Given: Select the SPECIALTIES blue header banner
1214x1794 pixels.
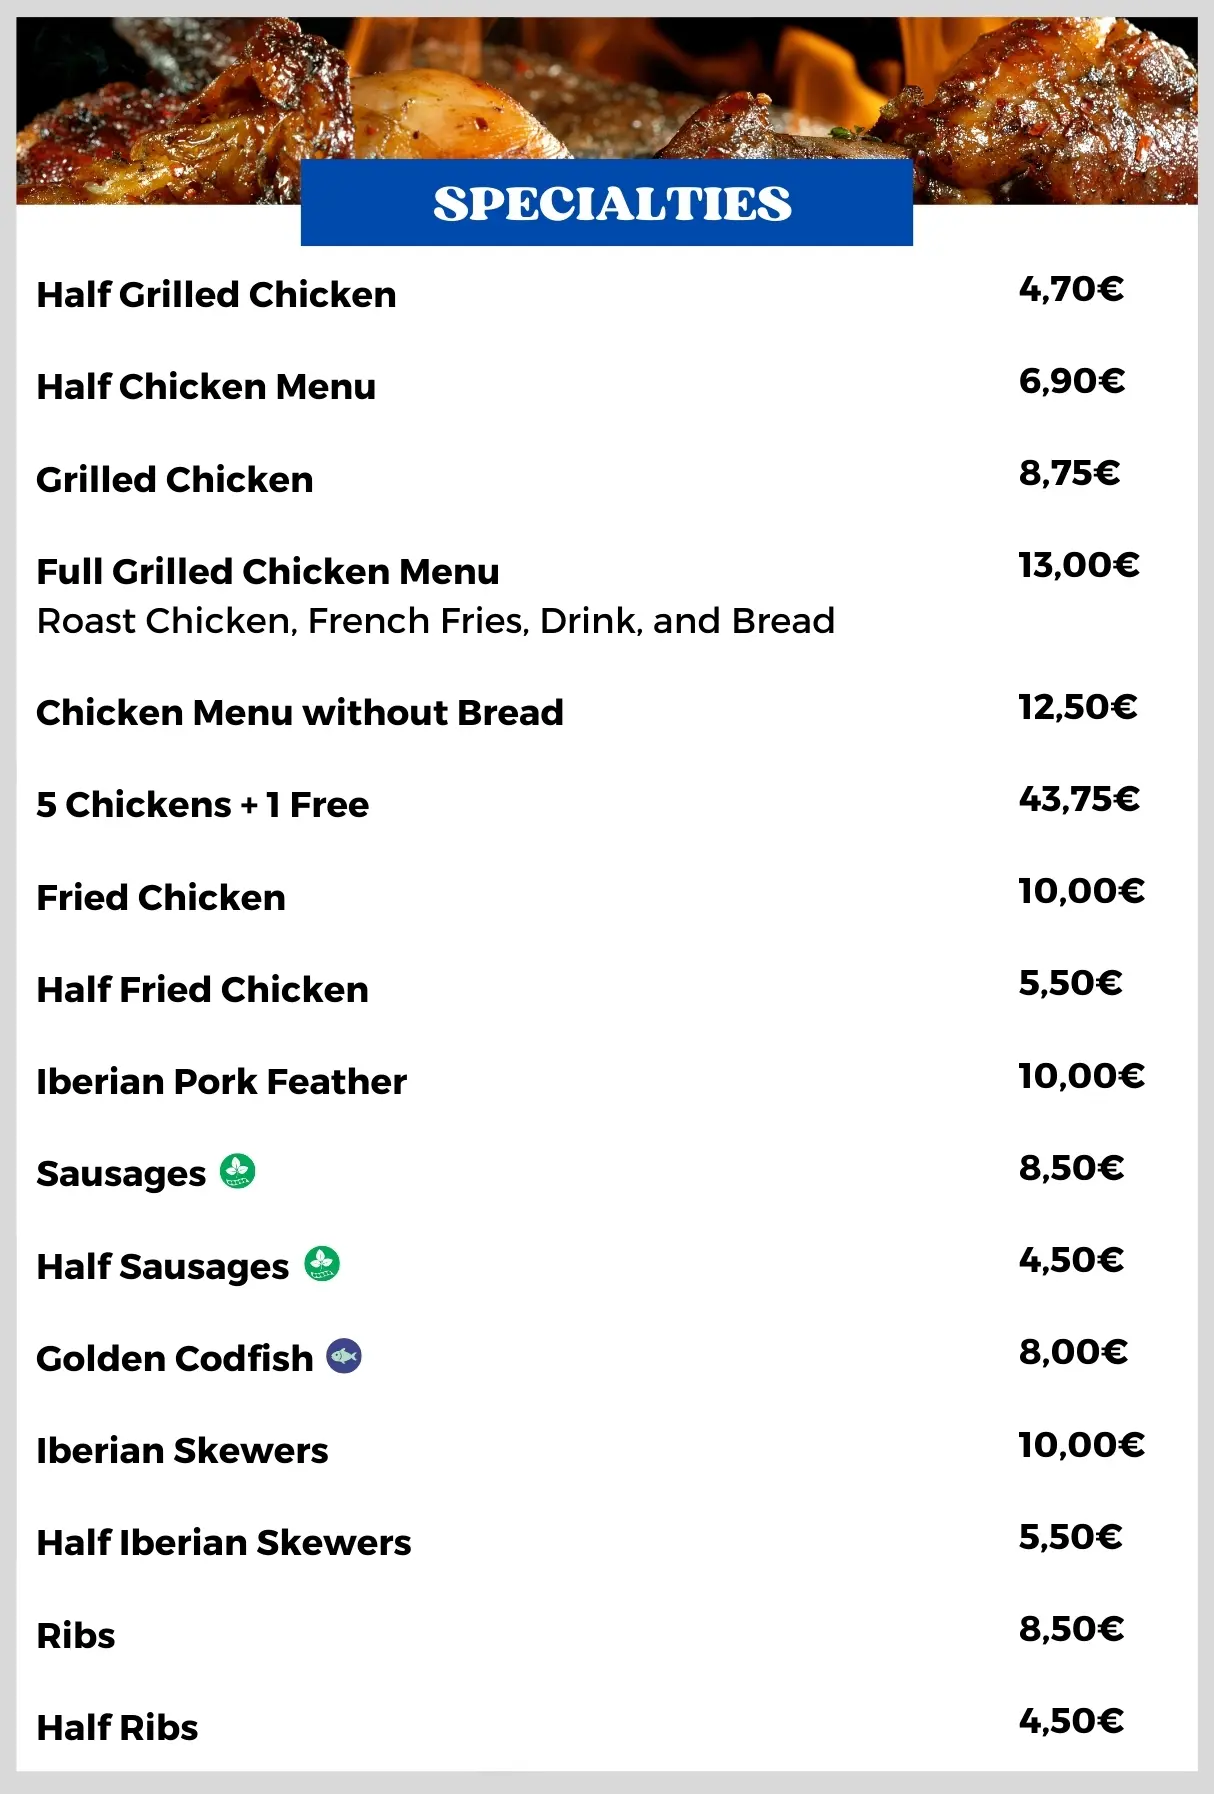Looking at the screenshot, I should [x=607, y=203].
